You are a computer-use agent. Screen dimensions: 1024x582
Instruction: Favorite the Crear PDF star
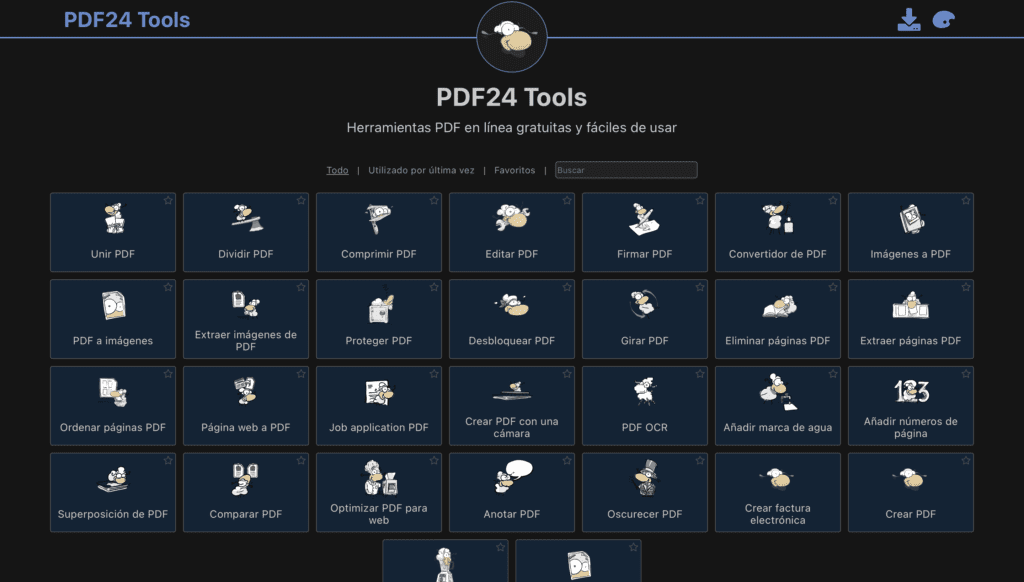click(x=966, y=461)
